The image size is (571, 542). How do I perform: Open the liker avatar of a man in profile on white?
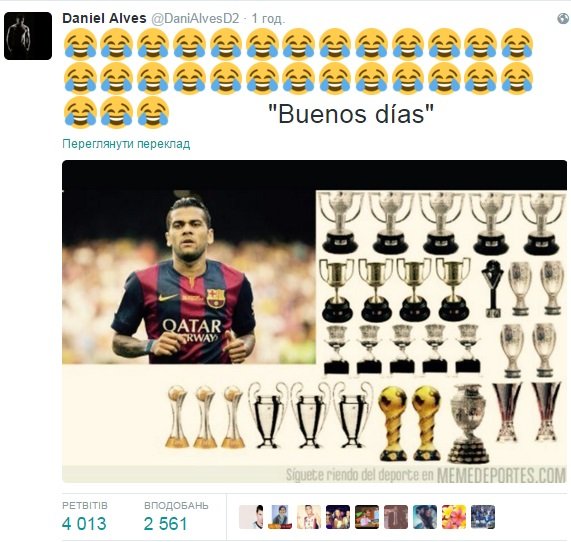point(251,517)
